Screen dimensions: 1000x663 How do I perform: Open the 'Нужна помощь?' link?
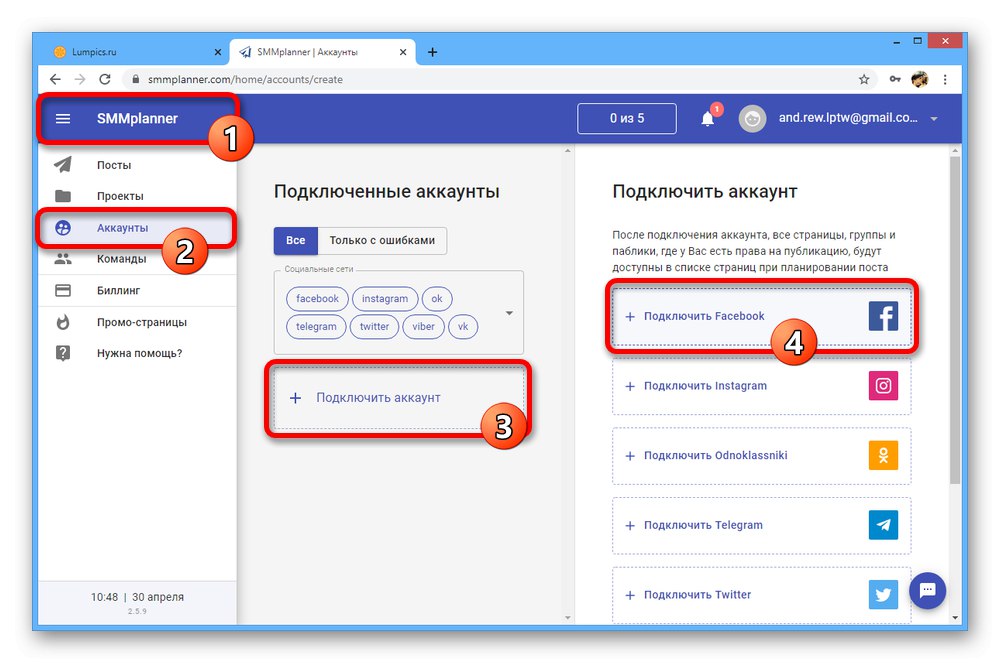(x=137, y=353)
